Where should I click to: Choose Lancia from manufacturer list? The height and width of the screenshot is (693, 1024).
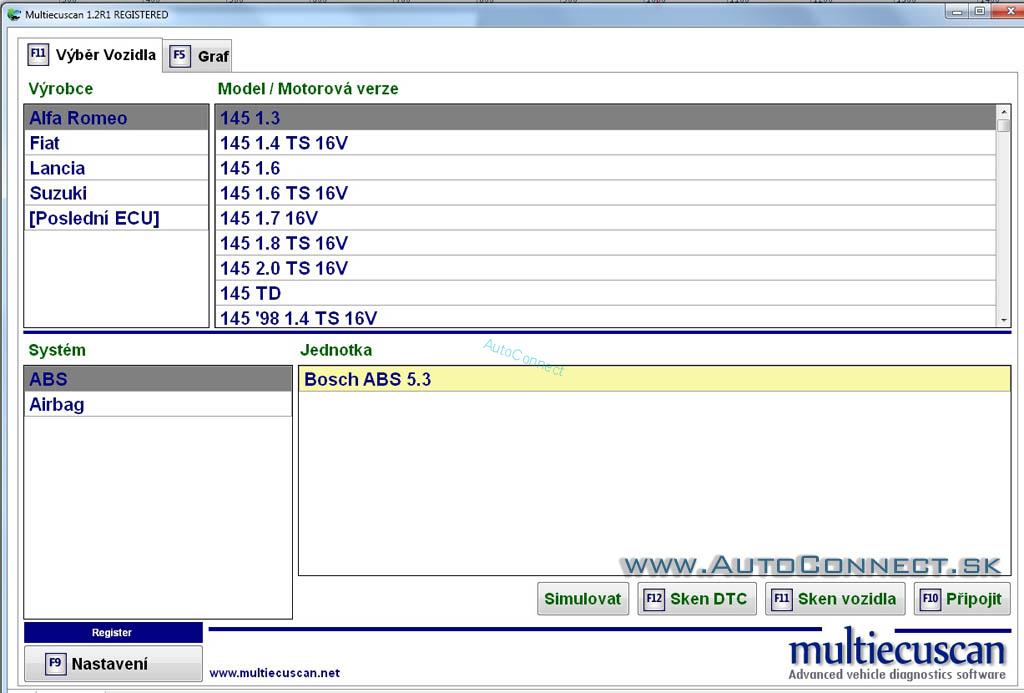(116, 168)
